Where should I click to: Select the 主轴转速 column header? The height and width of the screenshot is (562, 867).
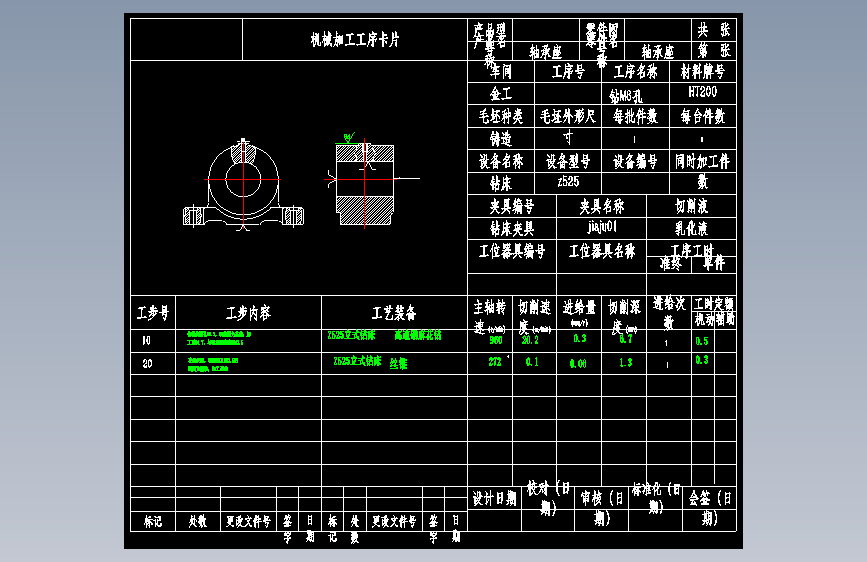[x=490, y=315]
